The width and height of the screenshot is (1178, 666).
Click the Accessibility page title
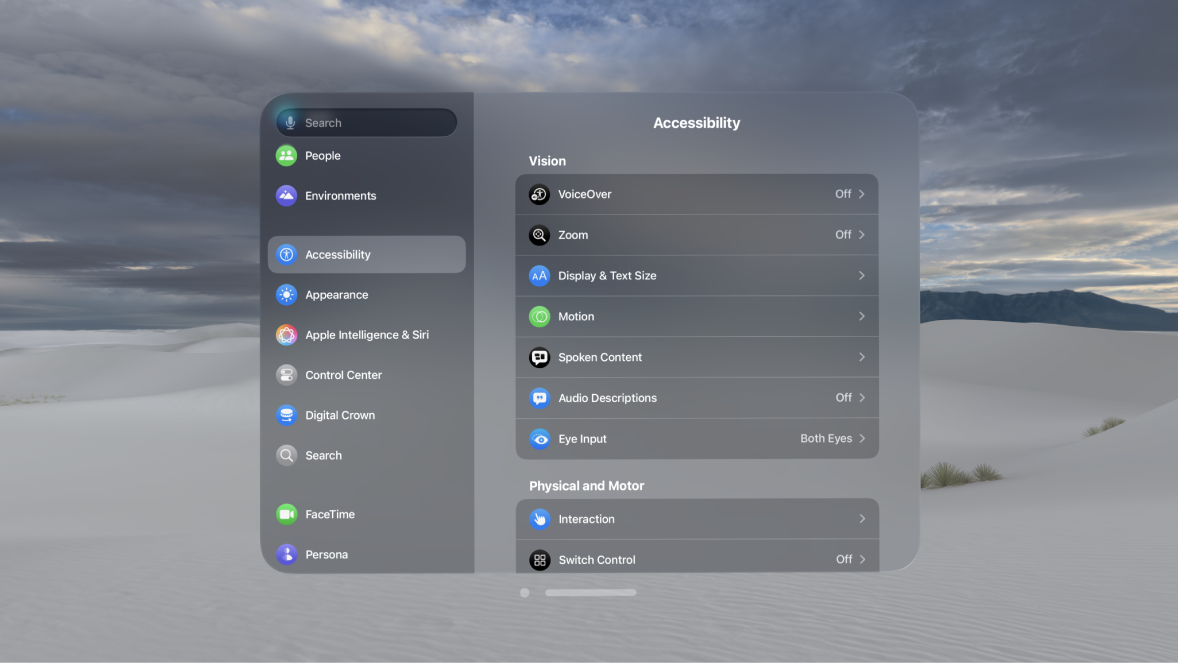click(x=696, y=123)
